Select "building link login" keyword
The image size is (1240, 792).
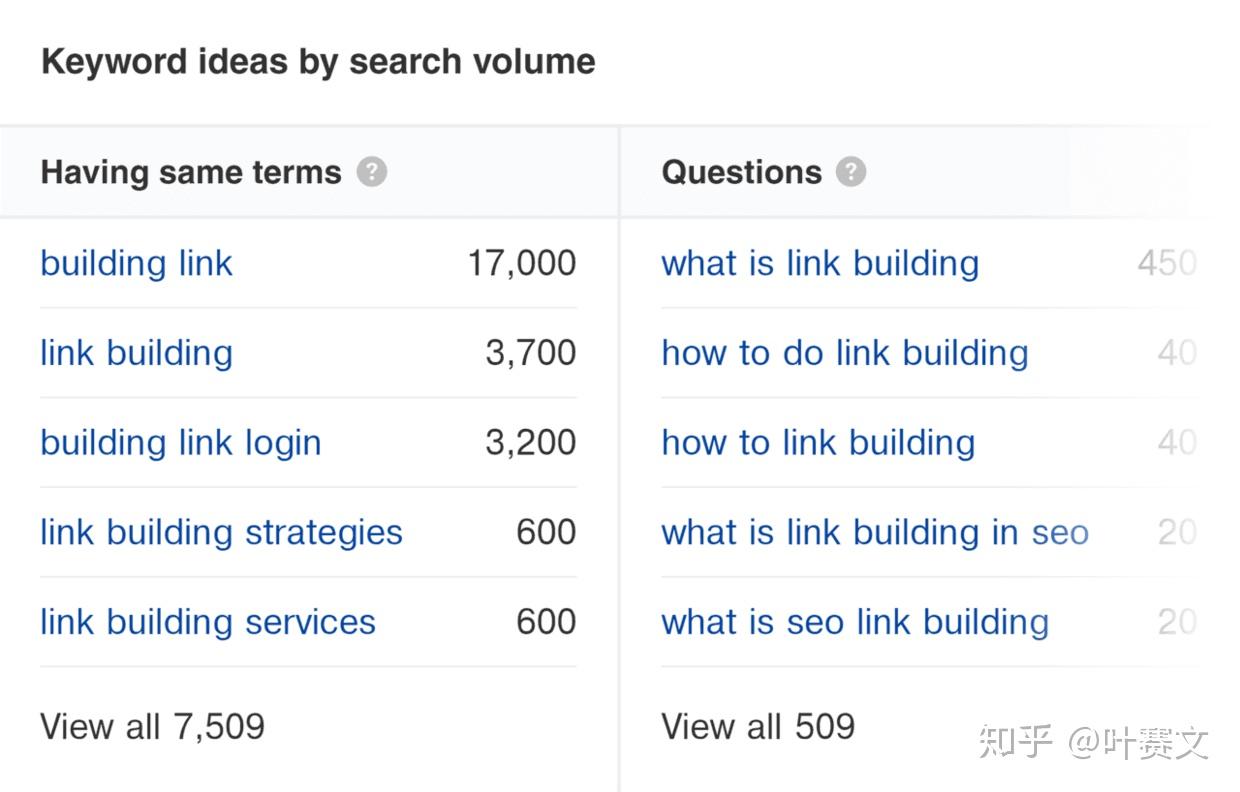180,443
